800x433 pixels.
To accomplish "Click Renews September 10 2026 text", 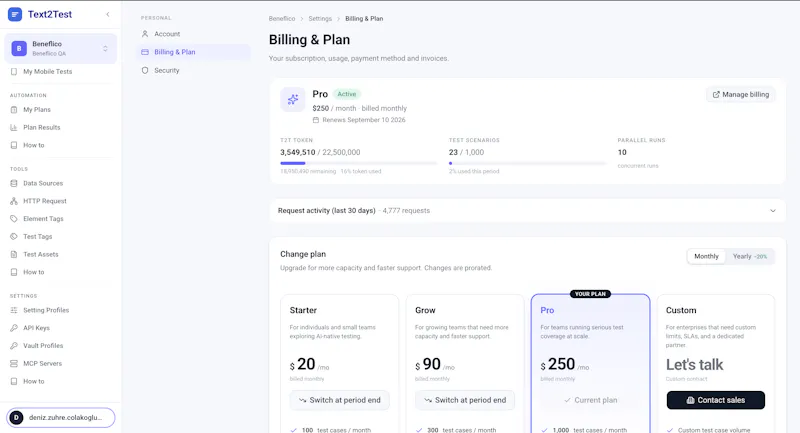I will pyautogui.click(x=364, y=120).
